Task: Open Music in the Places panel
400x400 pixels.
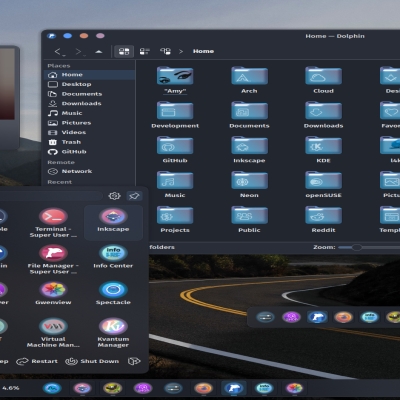Action: coord(89,113)
